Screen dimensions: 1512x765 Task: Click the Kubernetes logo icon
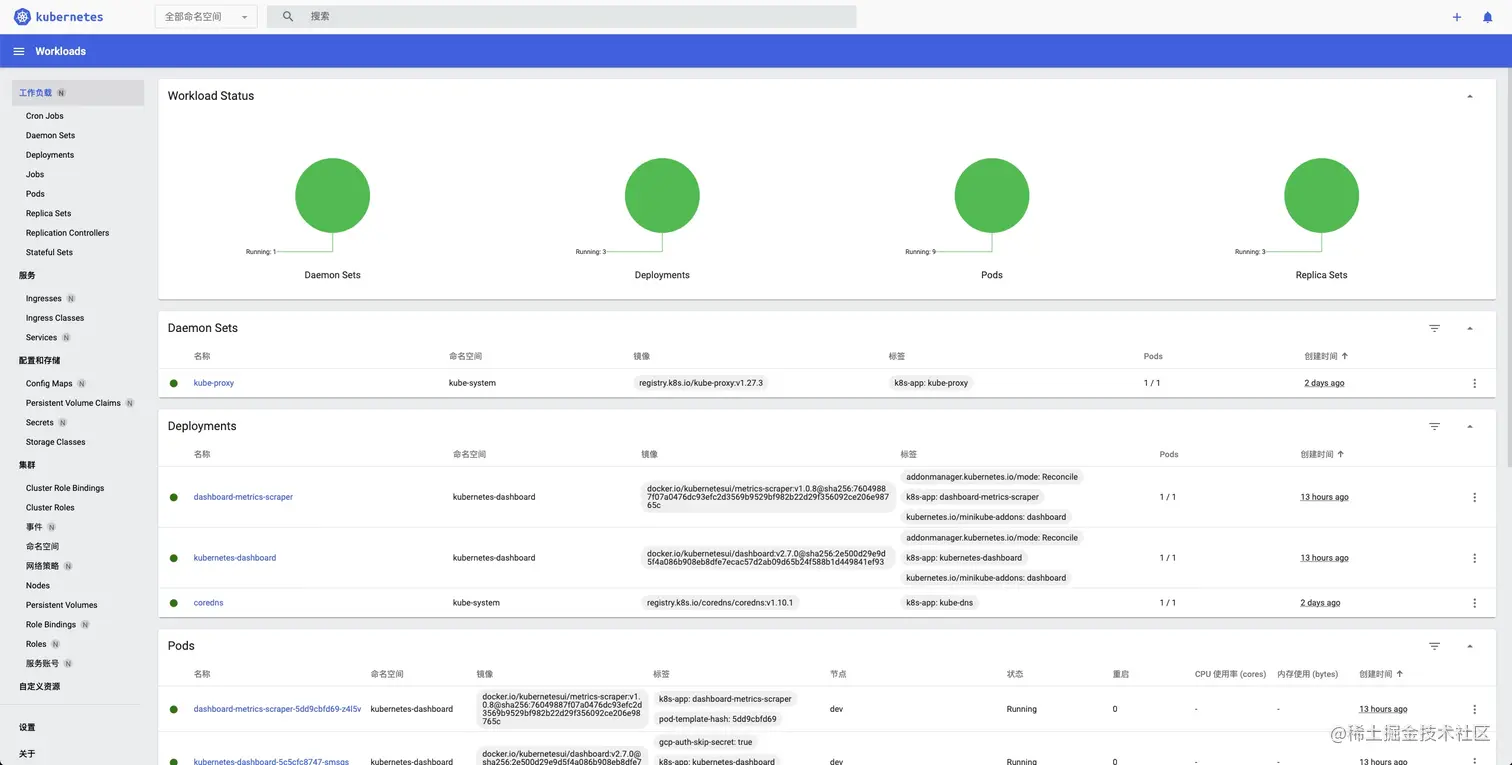point(20,17)
